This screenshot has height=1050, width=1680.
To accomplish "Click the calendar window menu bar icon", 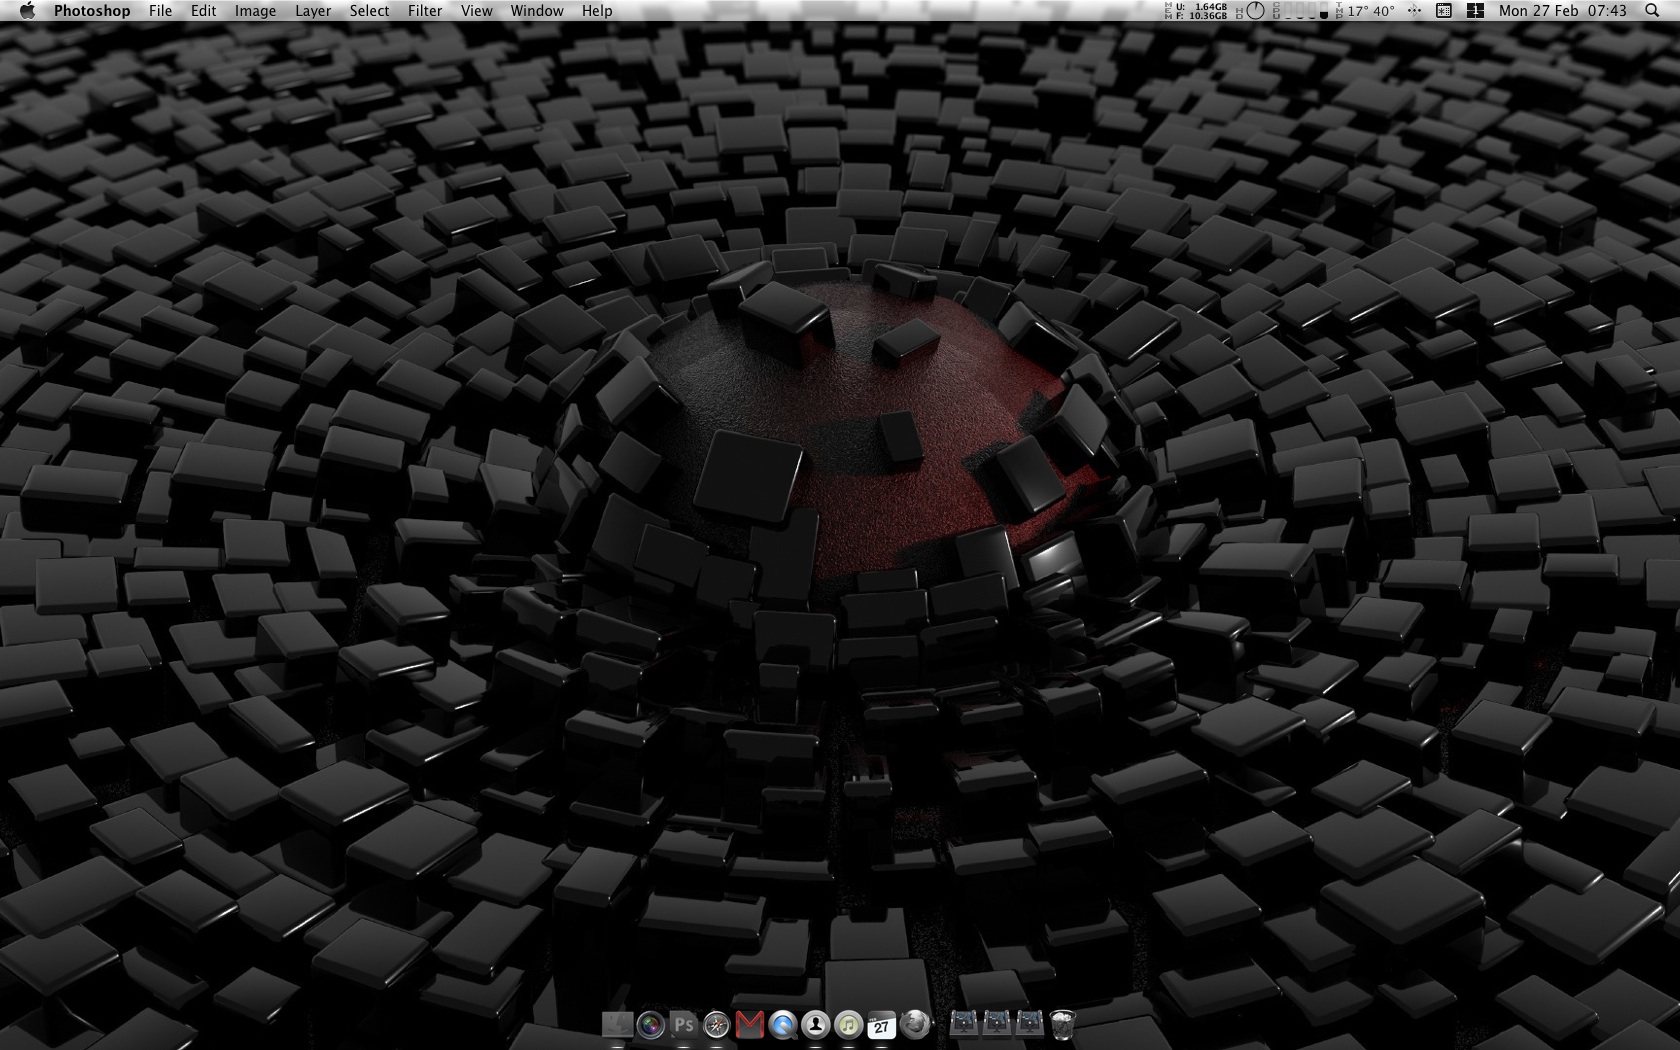I will pyautogui.click(x=1444, y=11).
